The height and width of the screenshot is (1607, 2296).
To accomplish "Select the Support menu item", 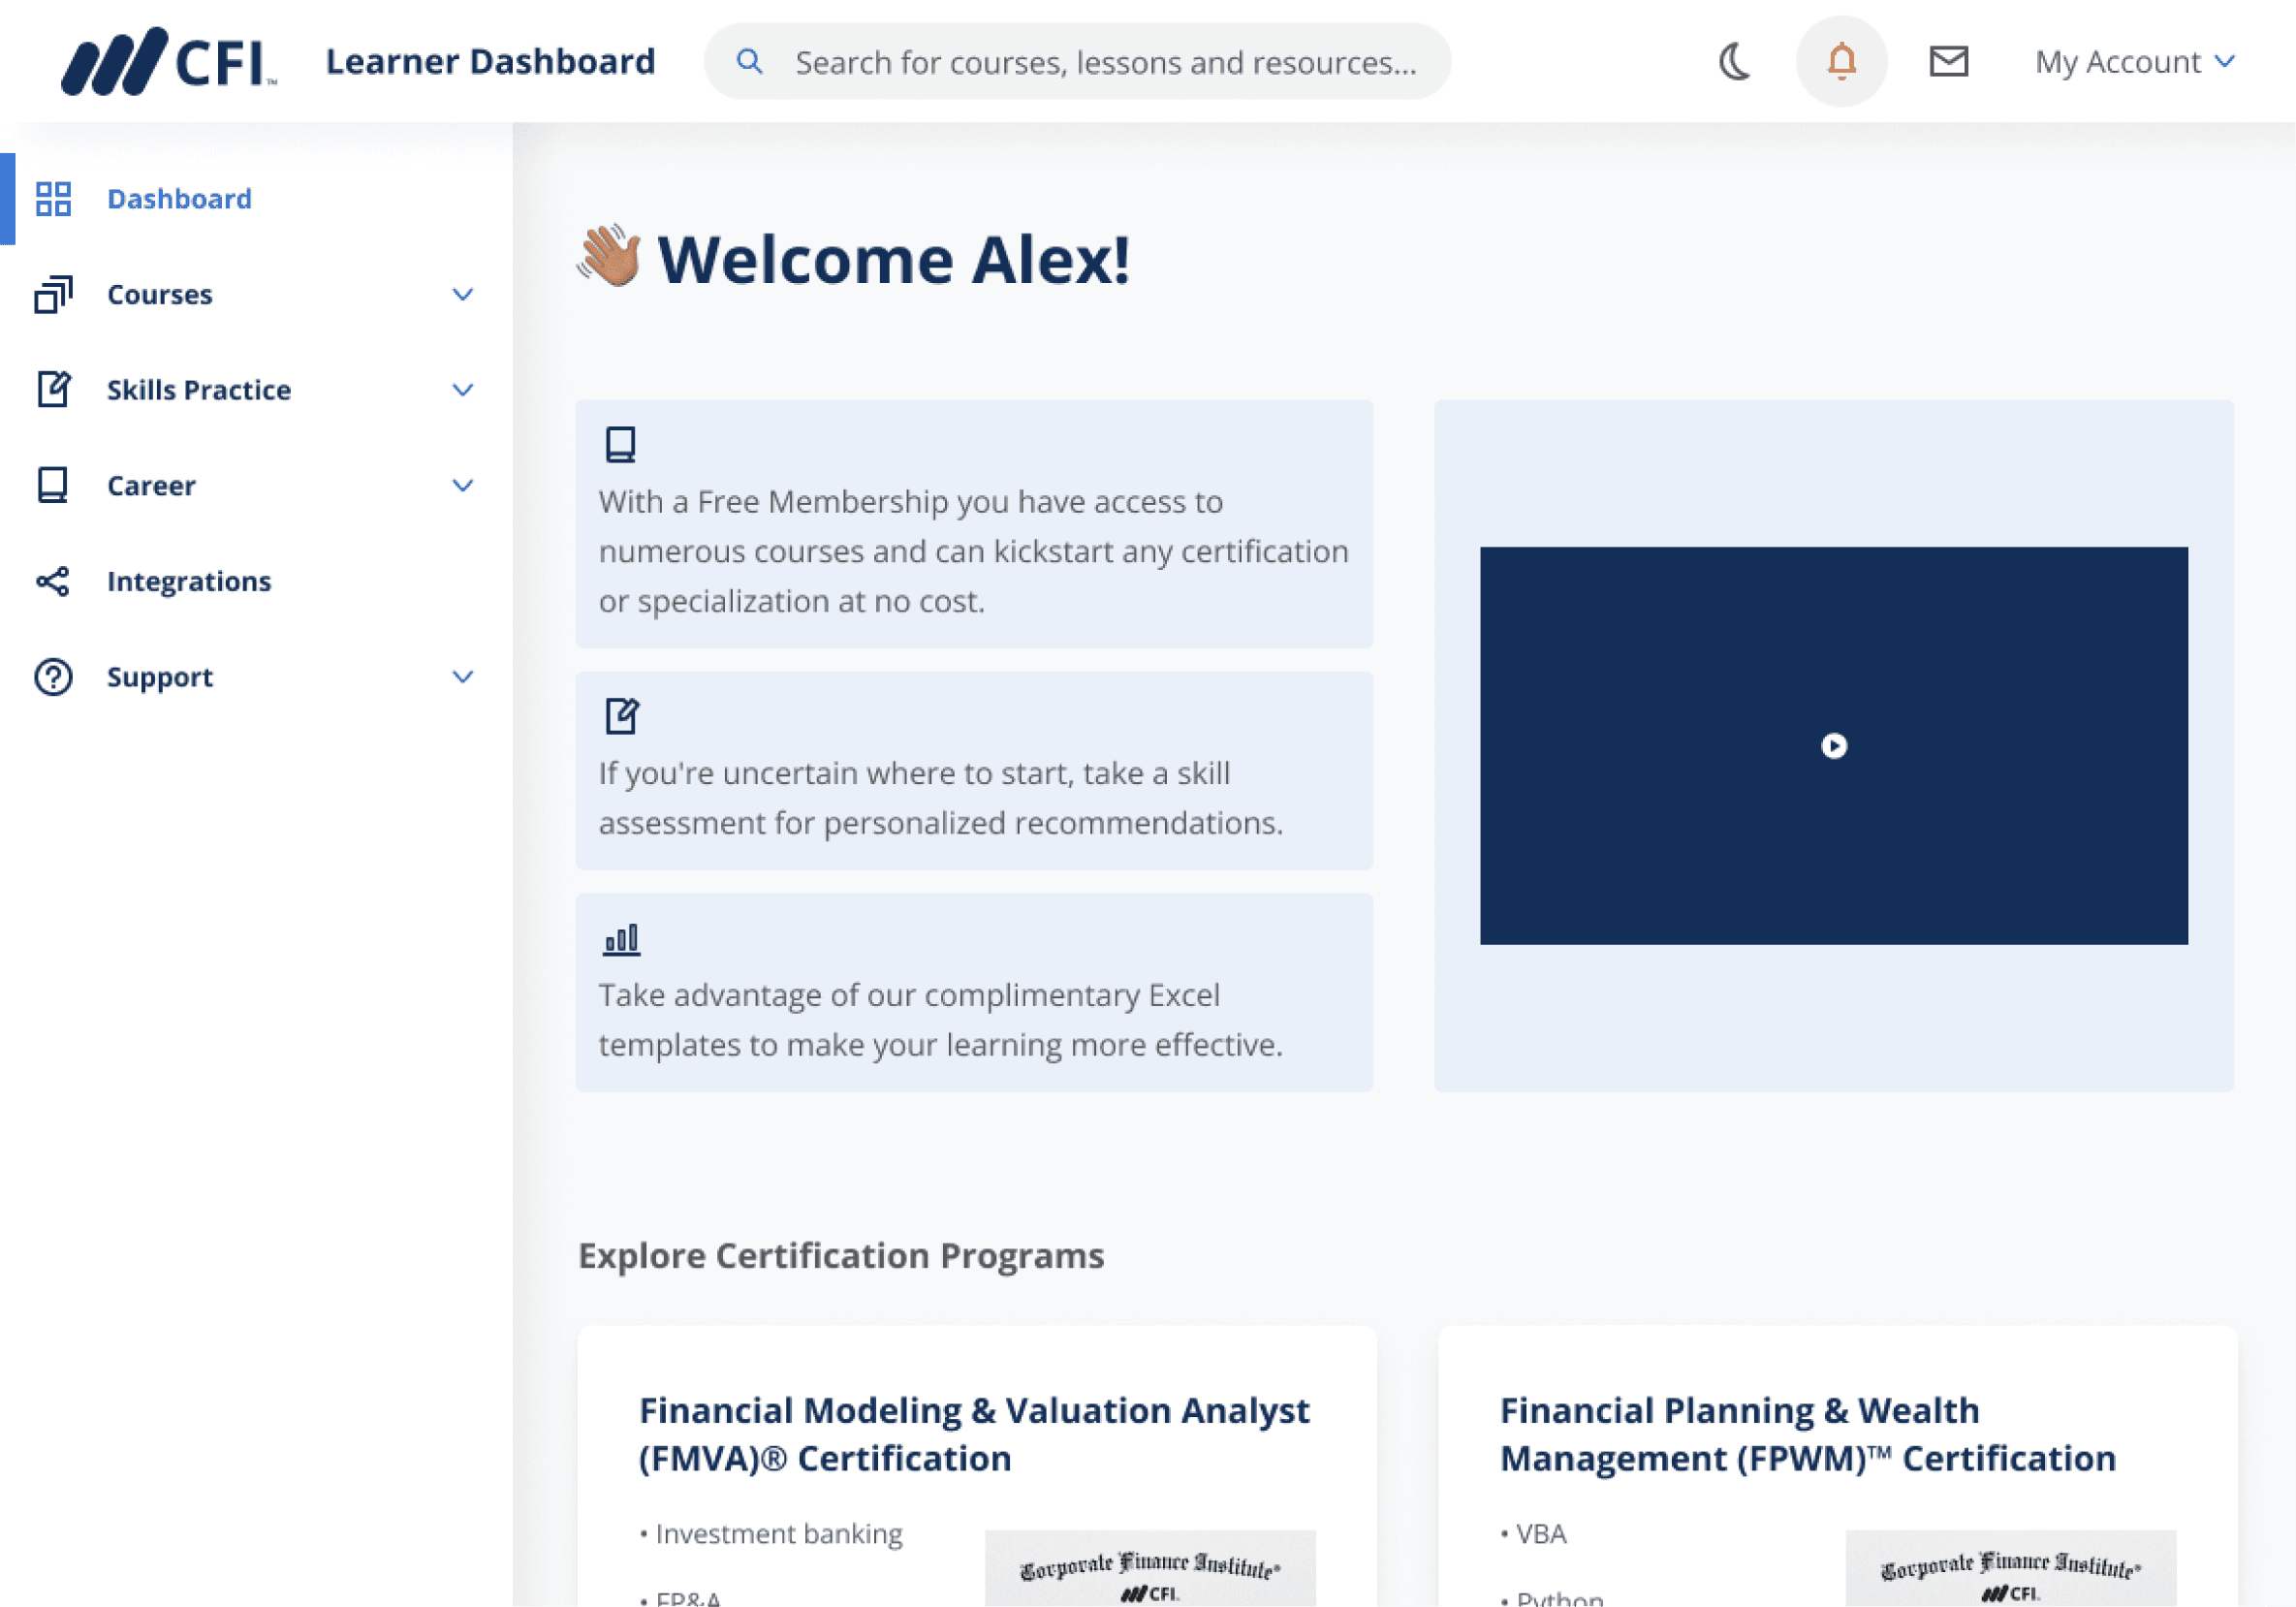I will click(160, 677).
